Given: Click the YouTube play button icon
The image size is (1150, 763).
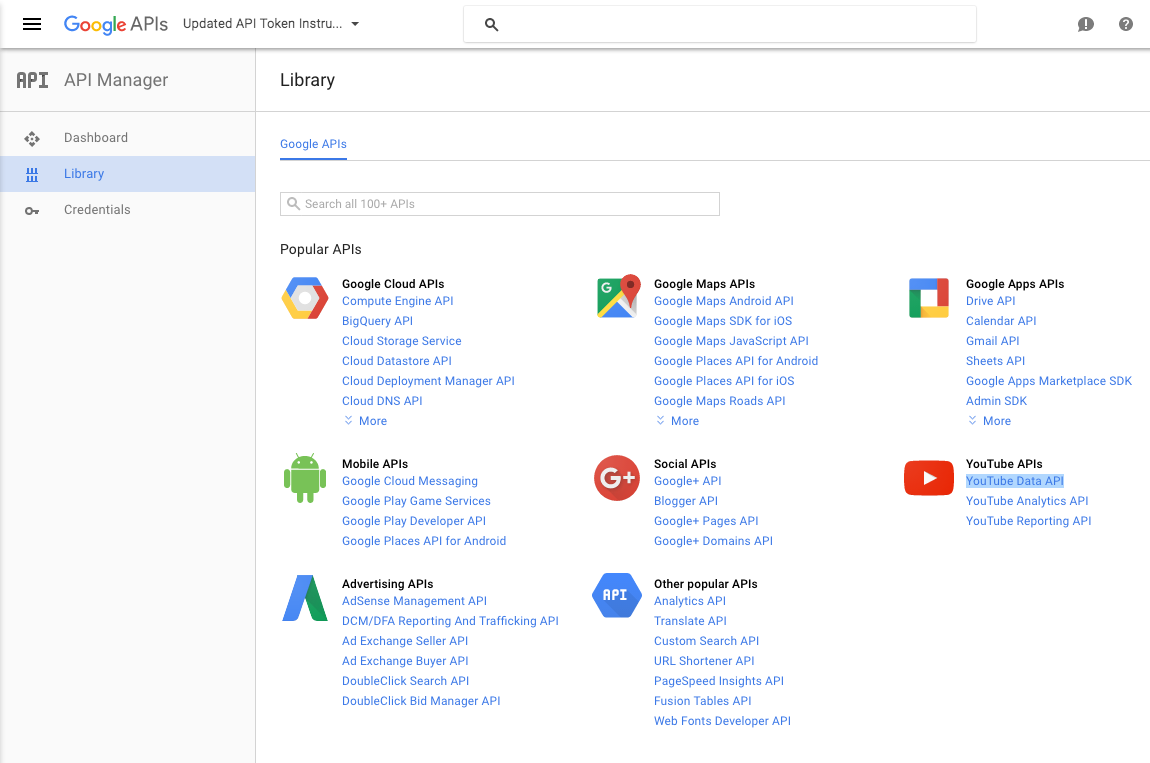Looking at the screenshot, I should pyautogui.click(x=928, y=478).
